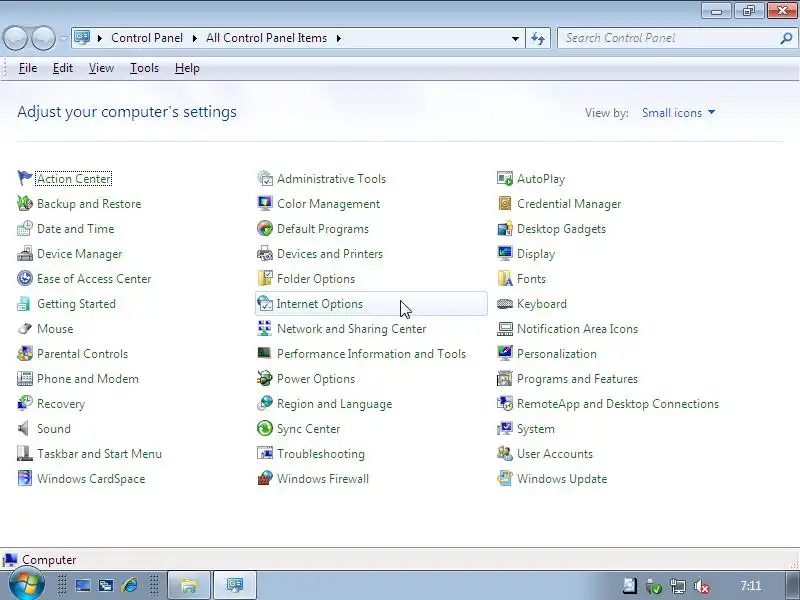Click the Mouse icon
Screen dimensions: 800x600
(x=24, y=328)
